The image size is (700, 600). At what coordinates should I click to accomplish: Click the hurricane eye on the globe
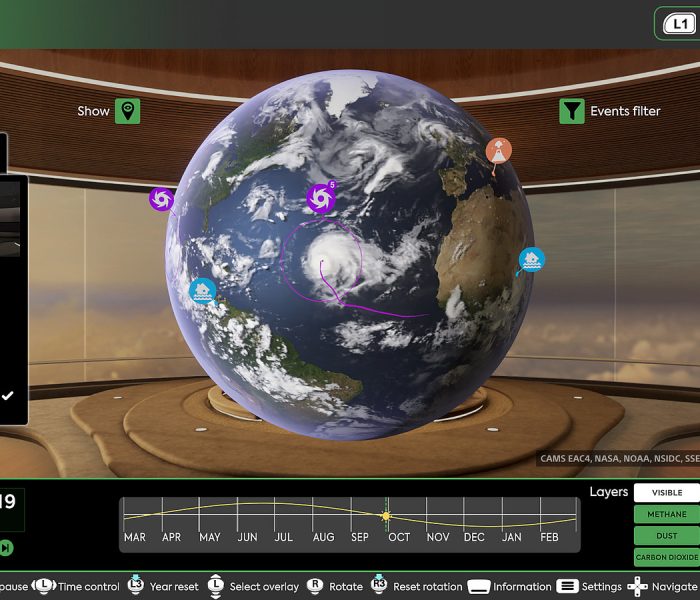coord(322,261)
